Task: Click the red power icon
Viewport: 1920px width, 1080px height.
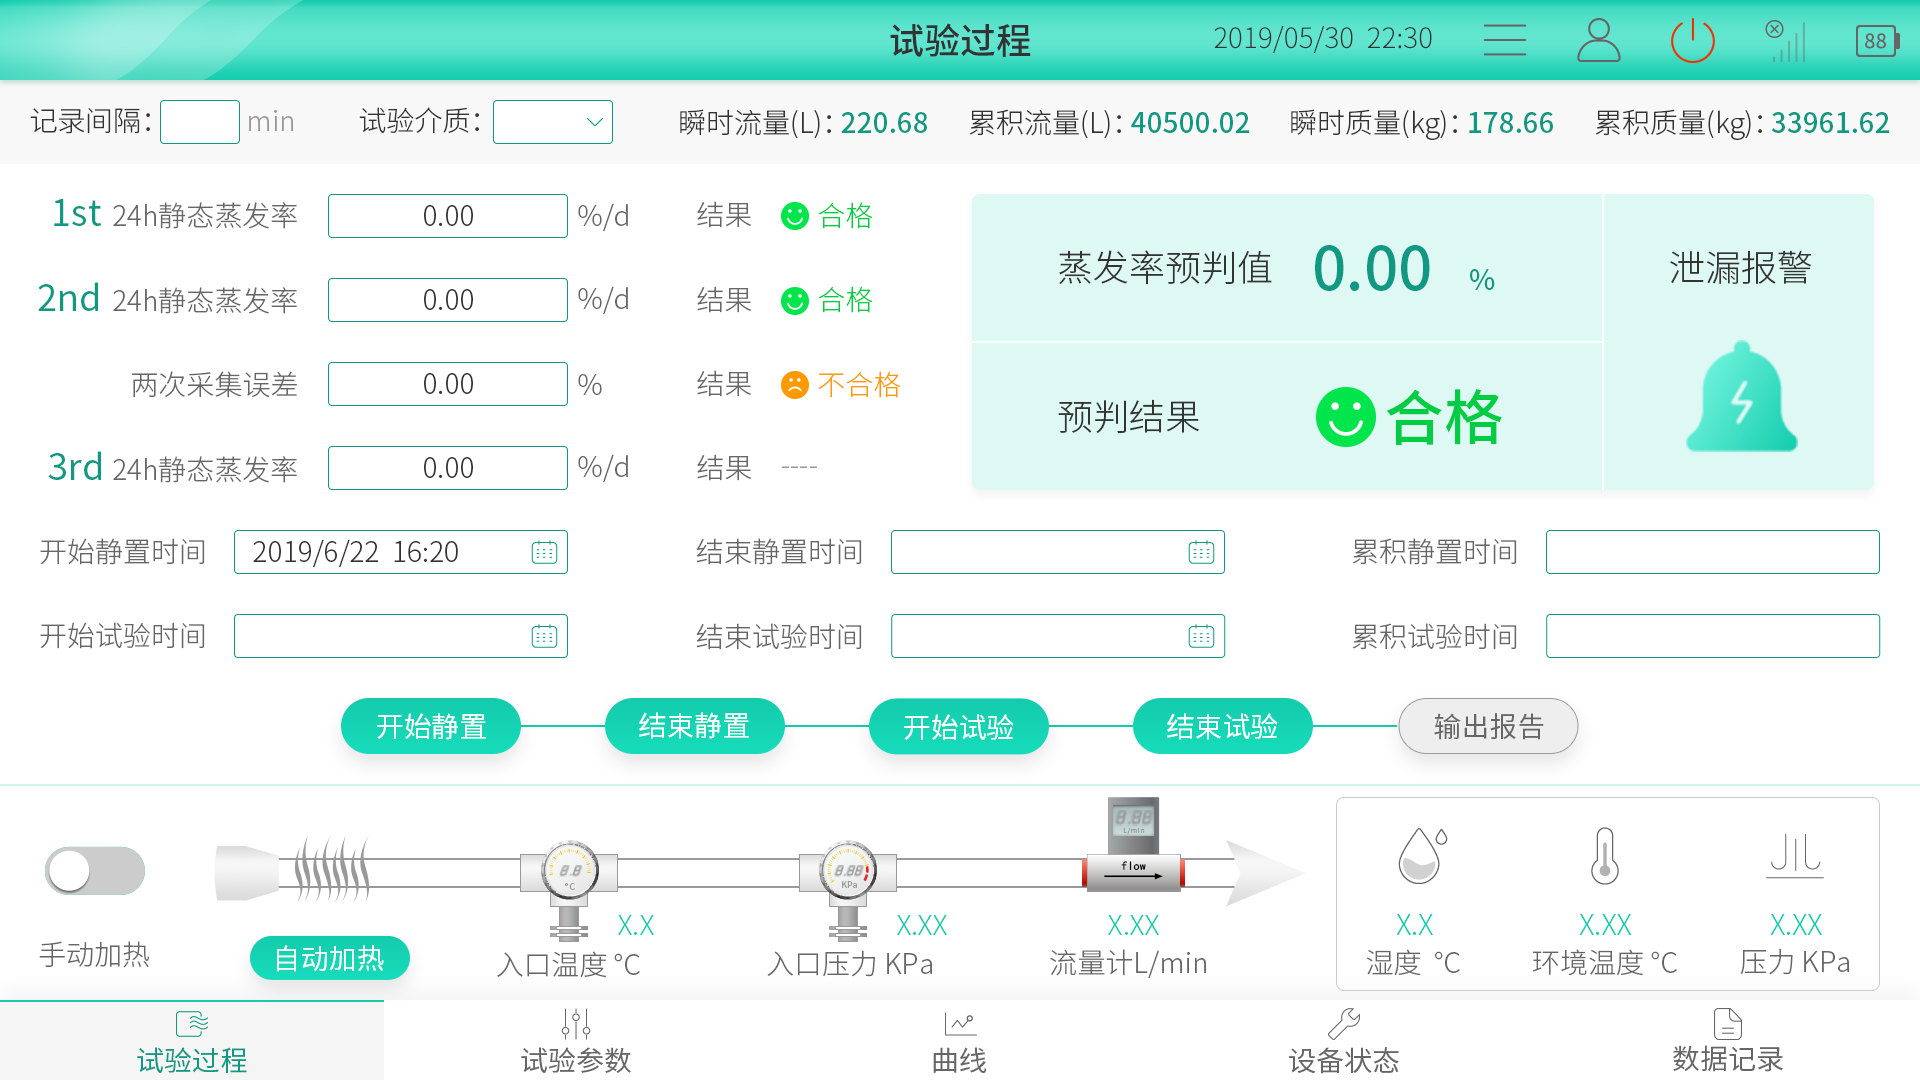Action: tap(1692, 41)
